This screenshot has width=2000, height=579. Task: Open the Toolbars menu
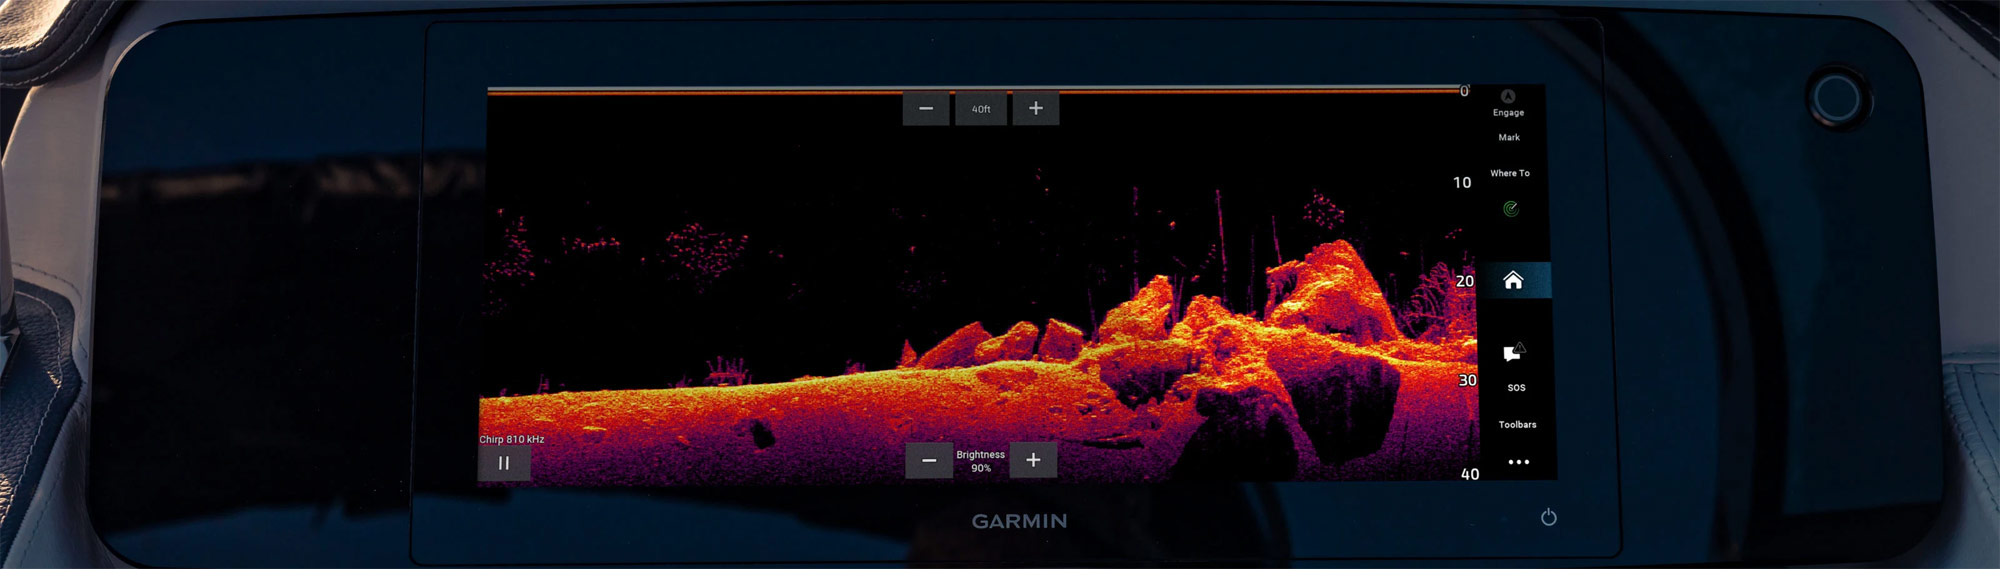1517,425
